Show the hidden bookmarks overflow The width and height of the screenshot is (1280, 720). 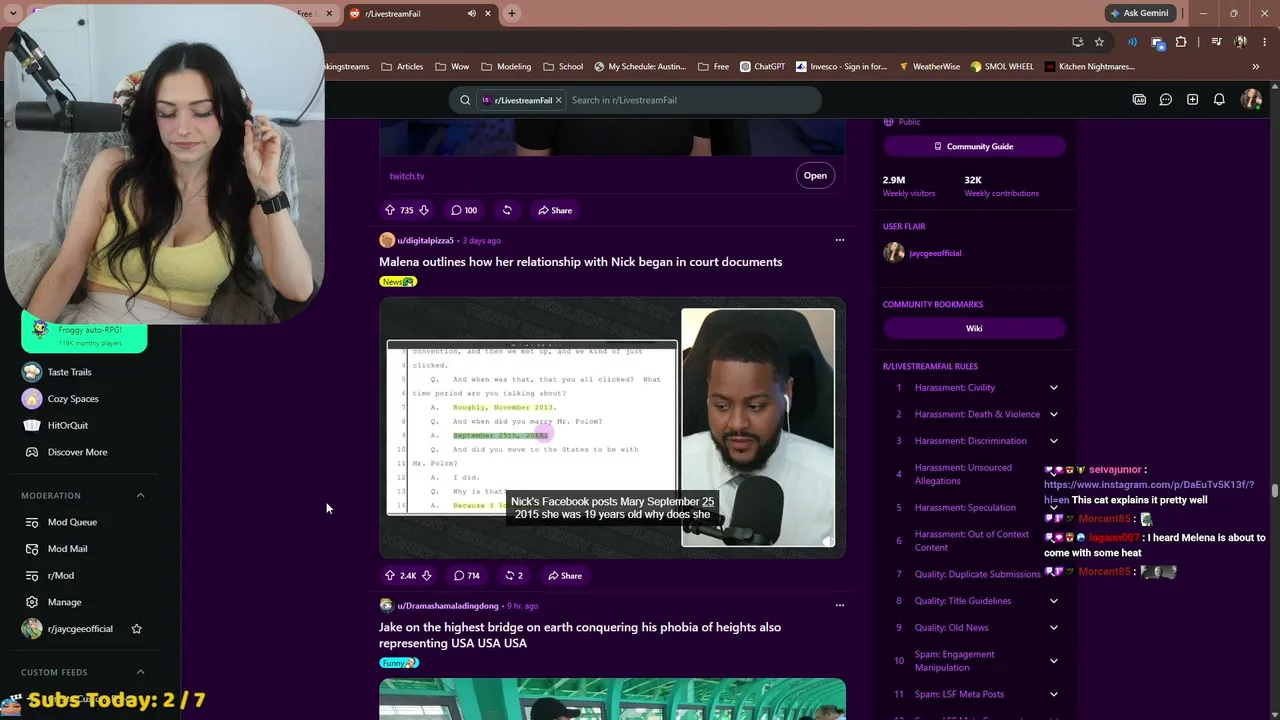click(1255, 67)
